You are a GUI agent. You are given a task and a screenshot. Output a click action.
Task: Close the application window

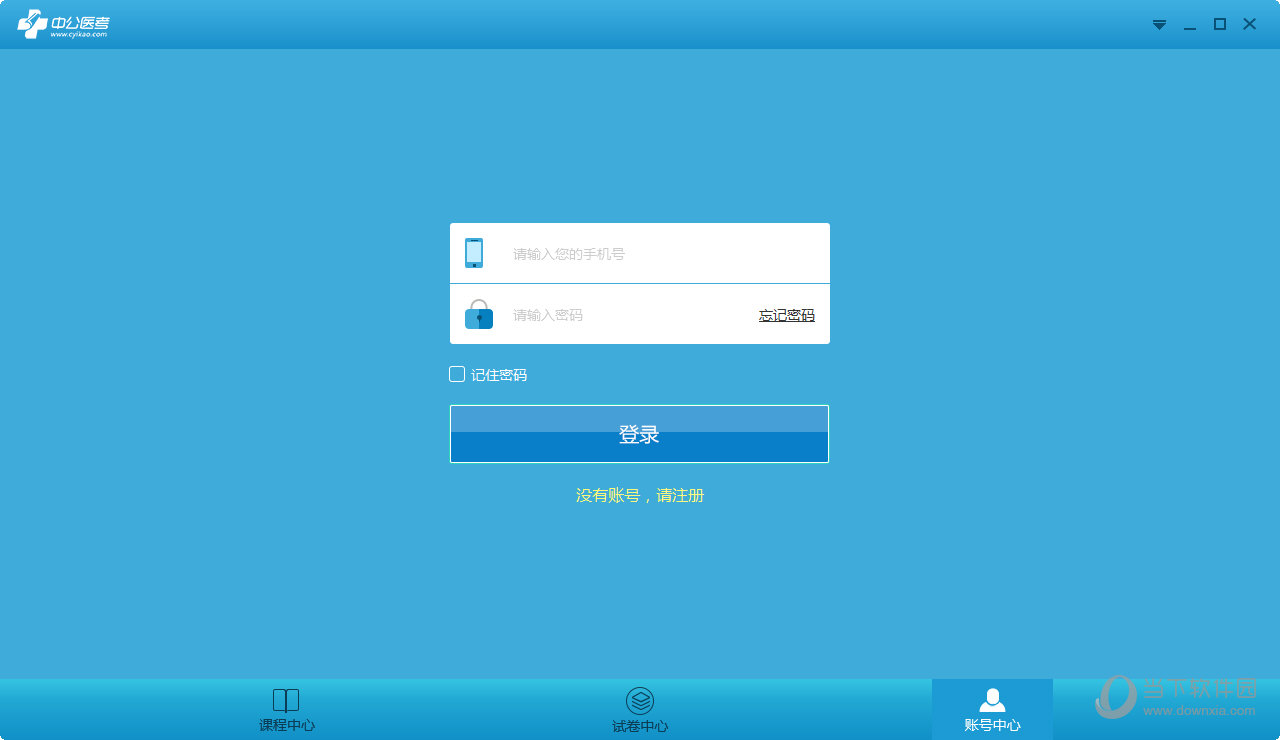1250,24
